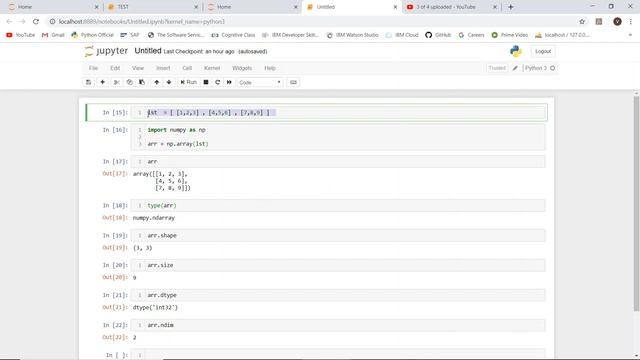Click the import numpy code cell
Viewport: 640px width, 360px height.
(338, 137)
